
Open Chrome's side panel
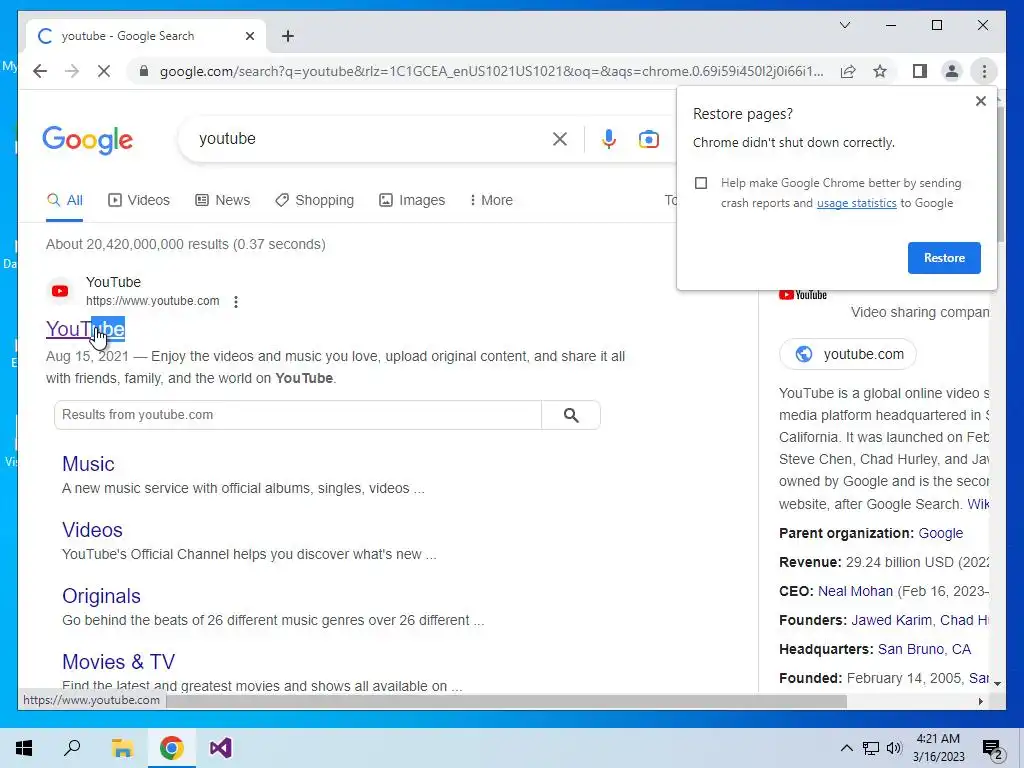click(920, 71)
